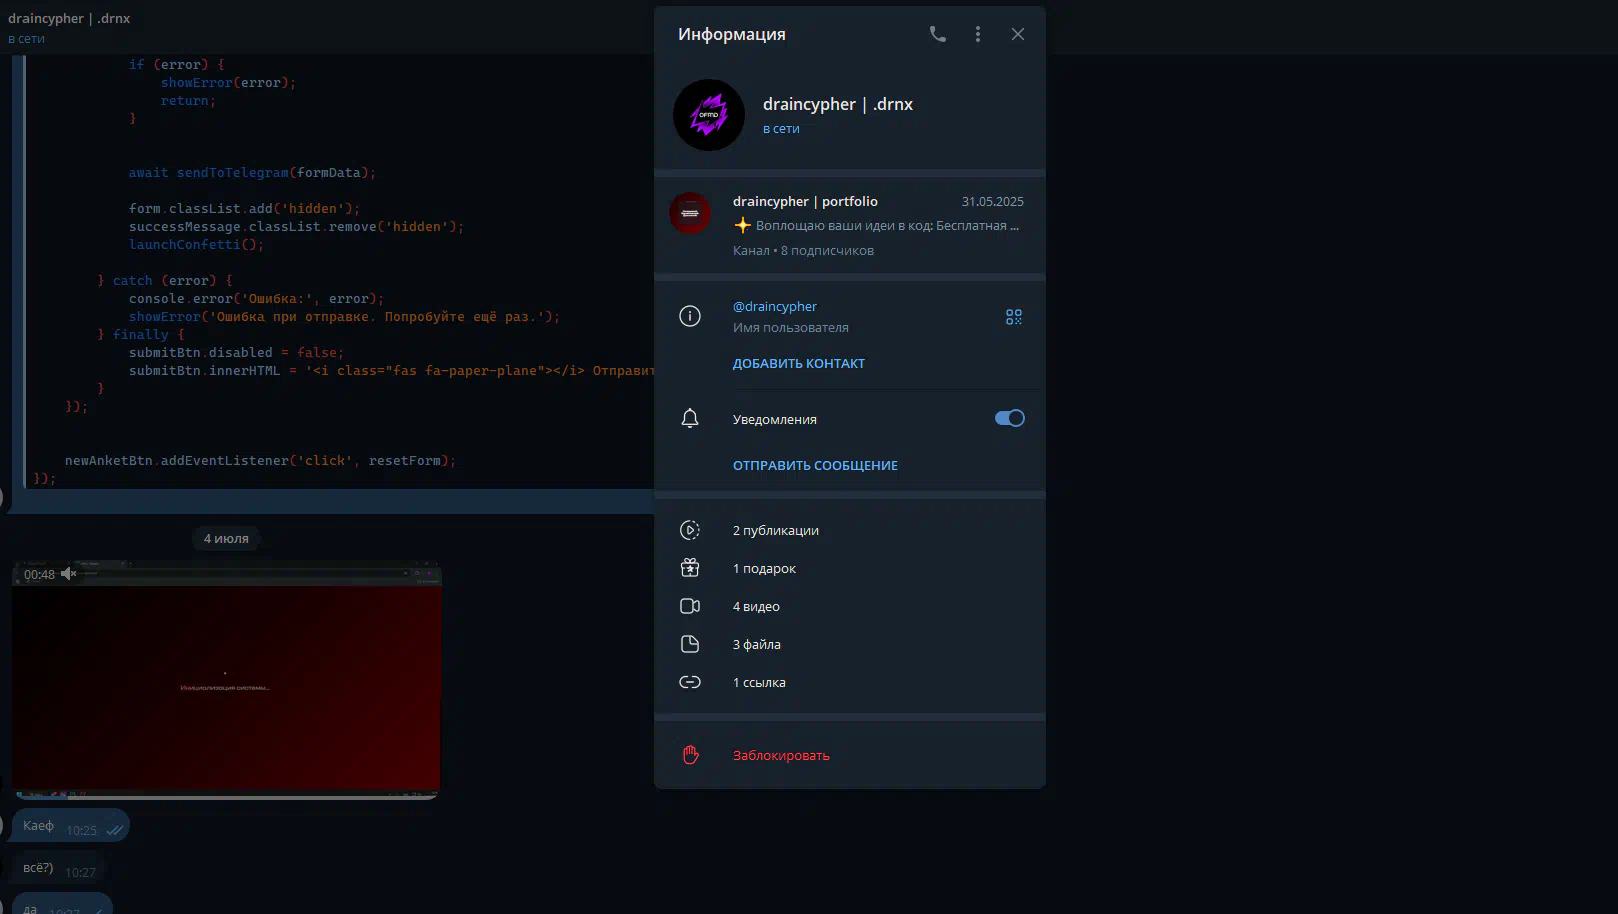Click the всё?) message bubble
1618x914 pixels.
(x=59, y=868)
